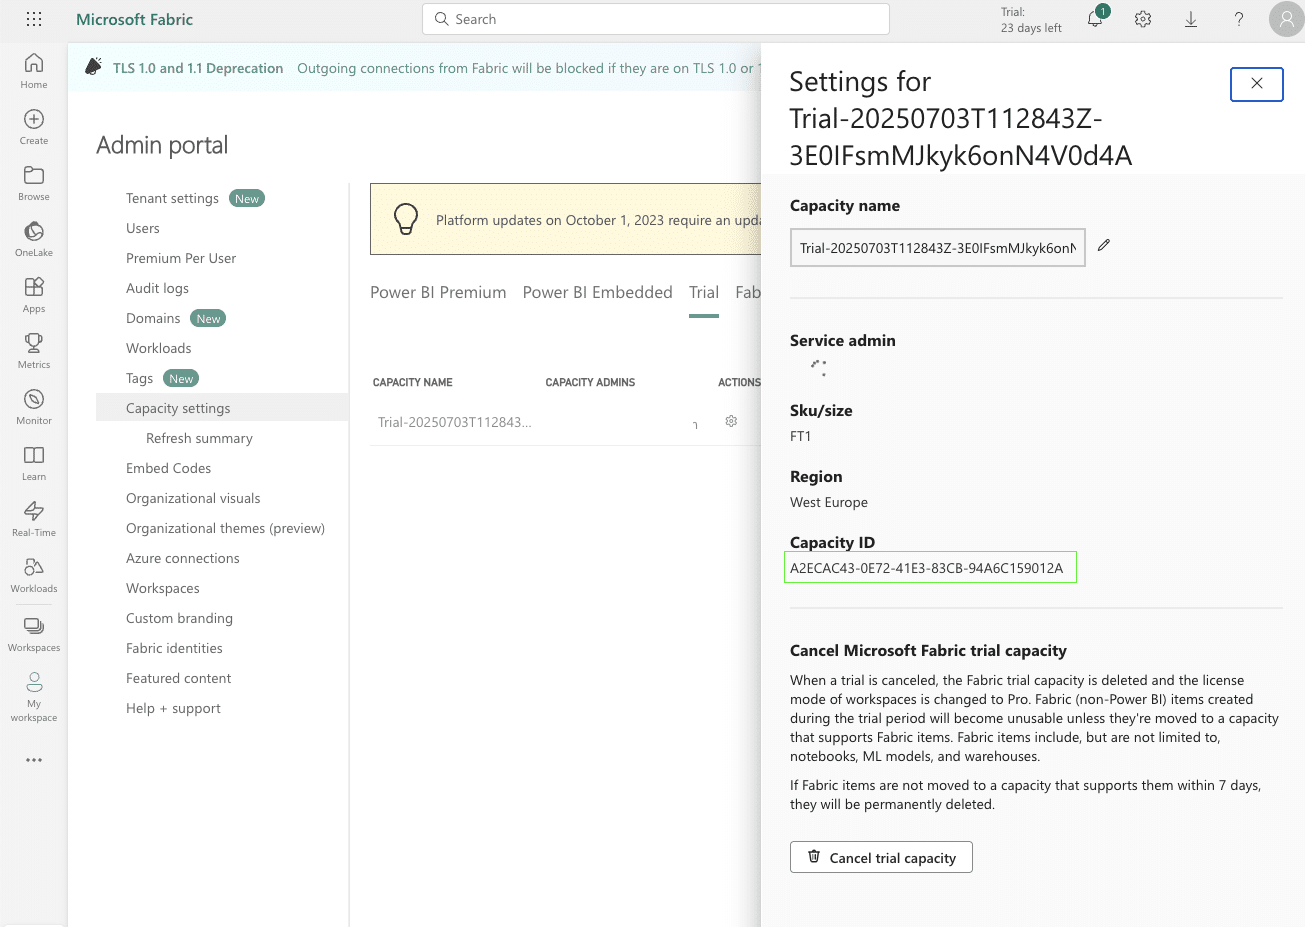Show more sidebar options ellipsis
Image resolution: width=1305 pixels, height=927 pixels.
pos(34,760)
